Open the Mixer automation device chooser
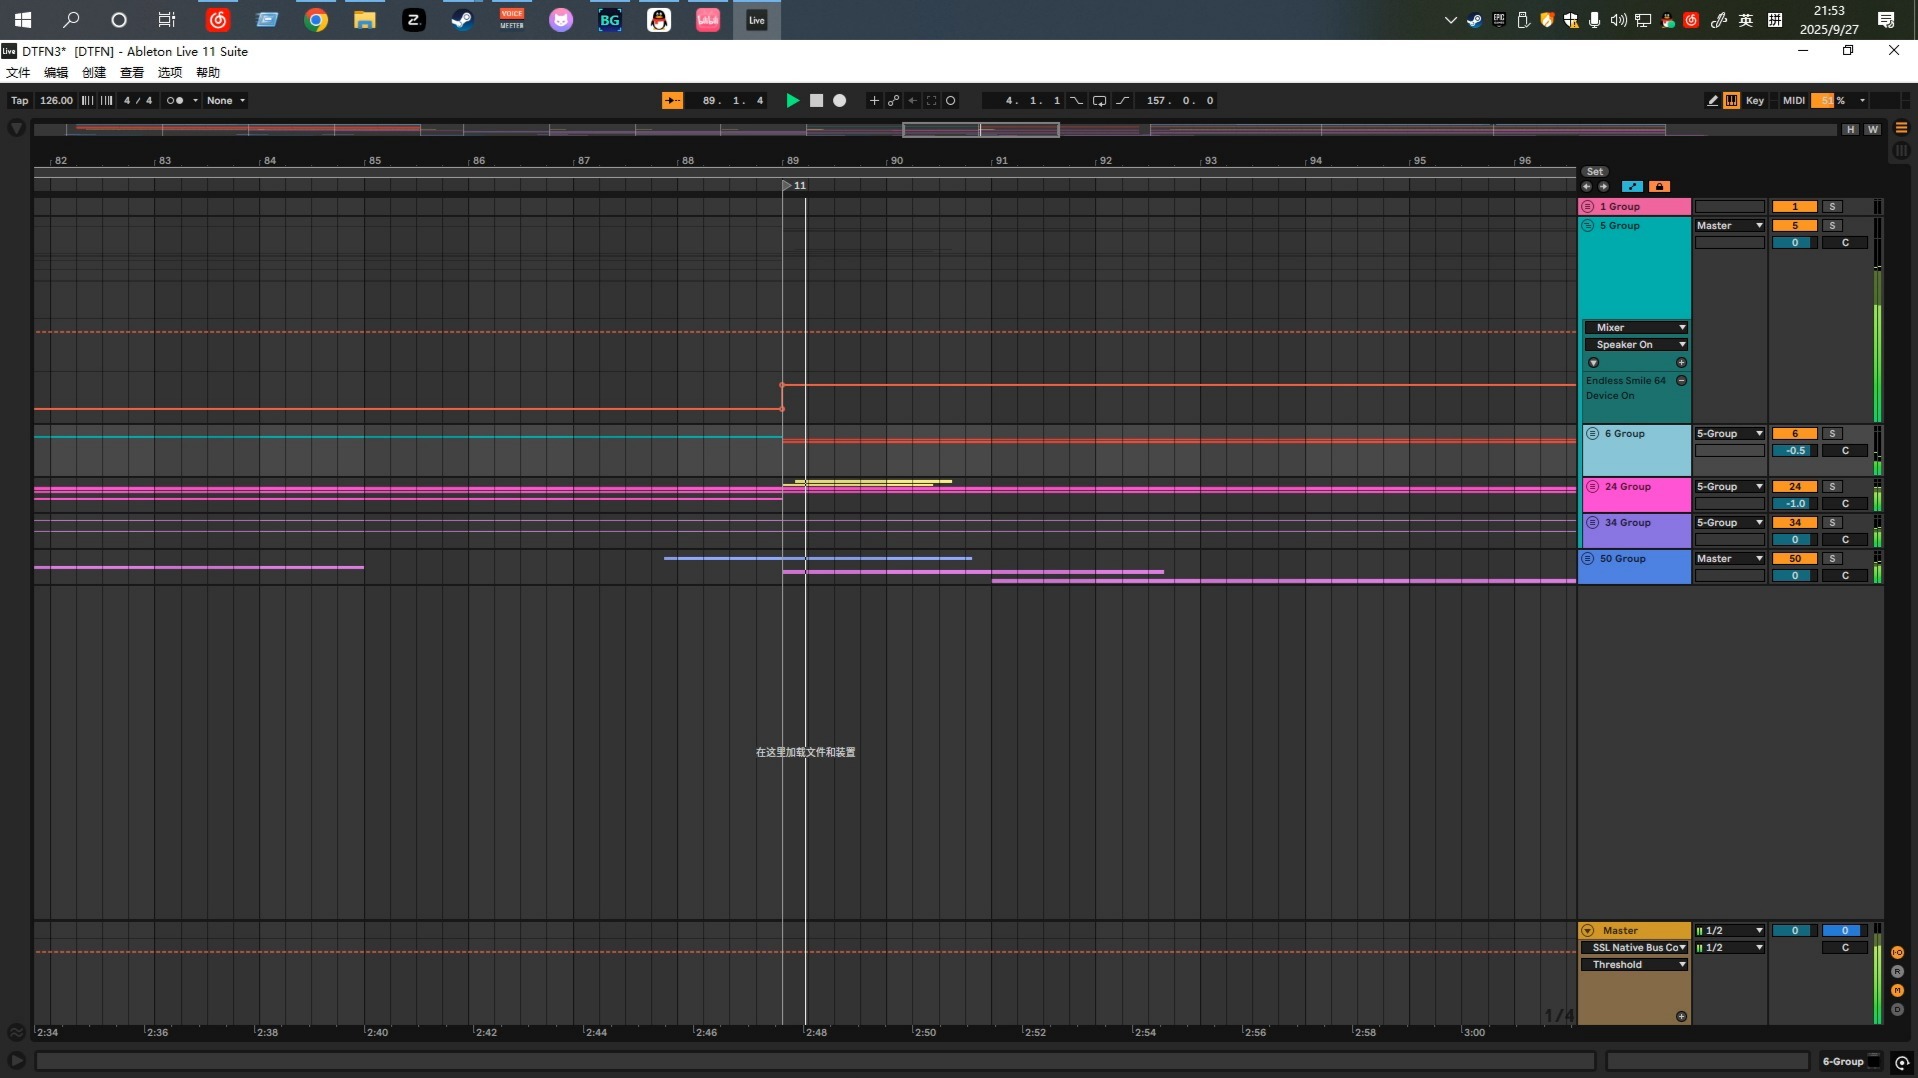This screenshot has width=1918, height=1078. 1636,328
